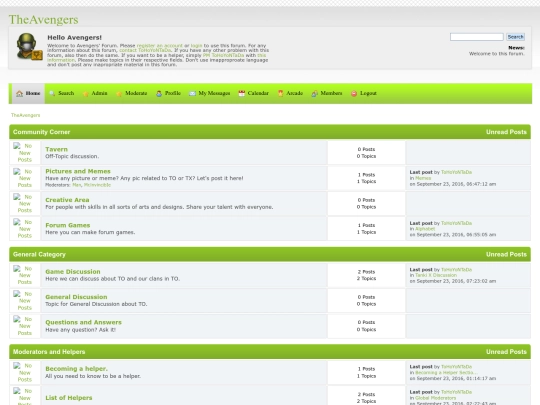Click TheAvengers site title
Image resolution: width=540 pixels, height=405 pixels.
coord(43,20)
